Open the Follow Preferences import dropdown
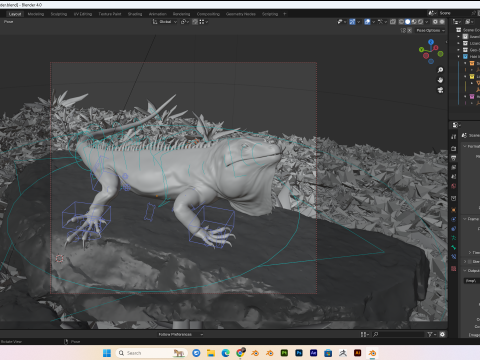The image size is (480, 360). click(180, 334)
